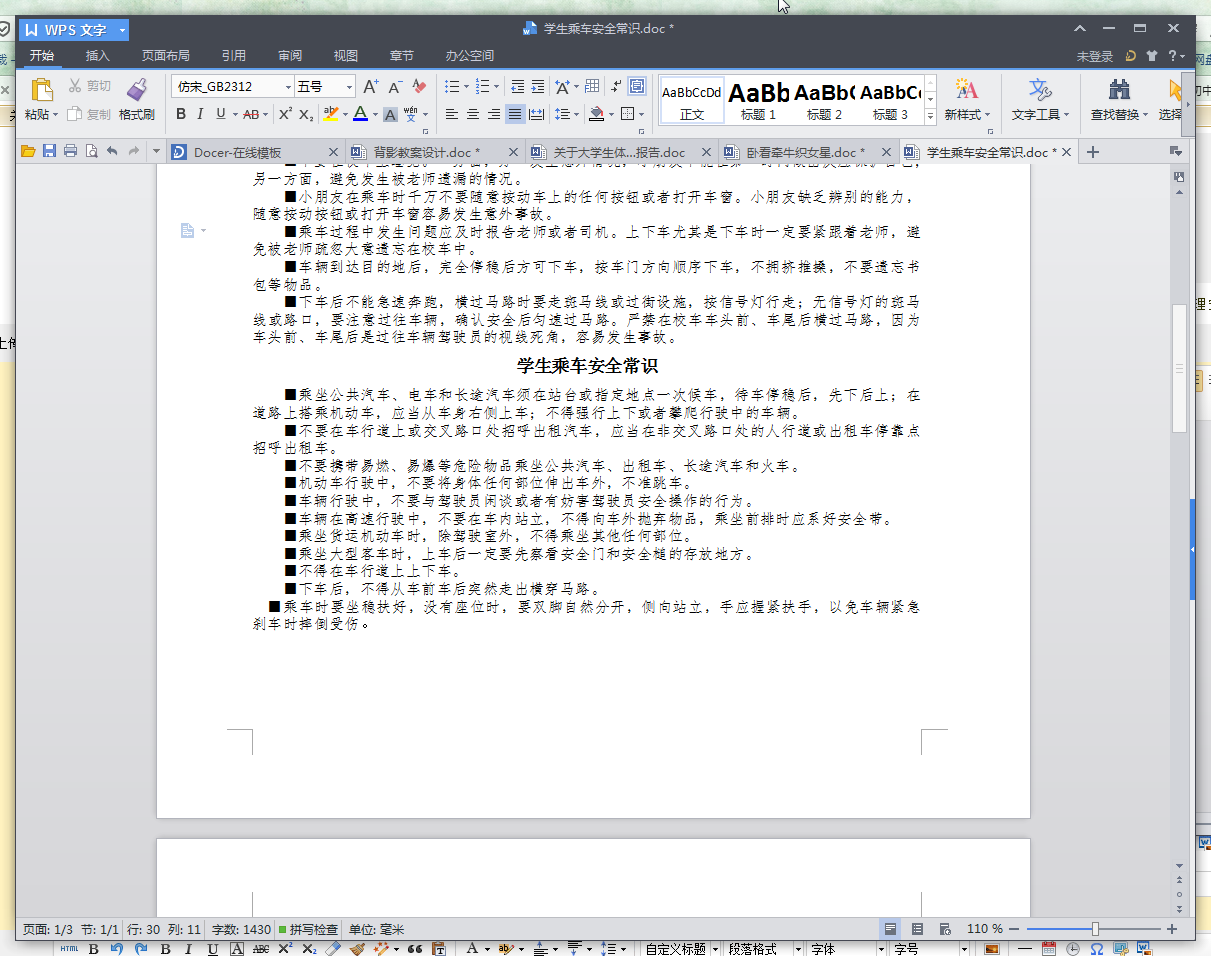Clear formatting with the eraser icon
This screenshot has height=956, width=1211.
[420, 87]
